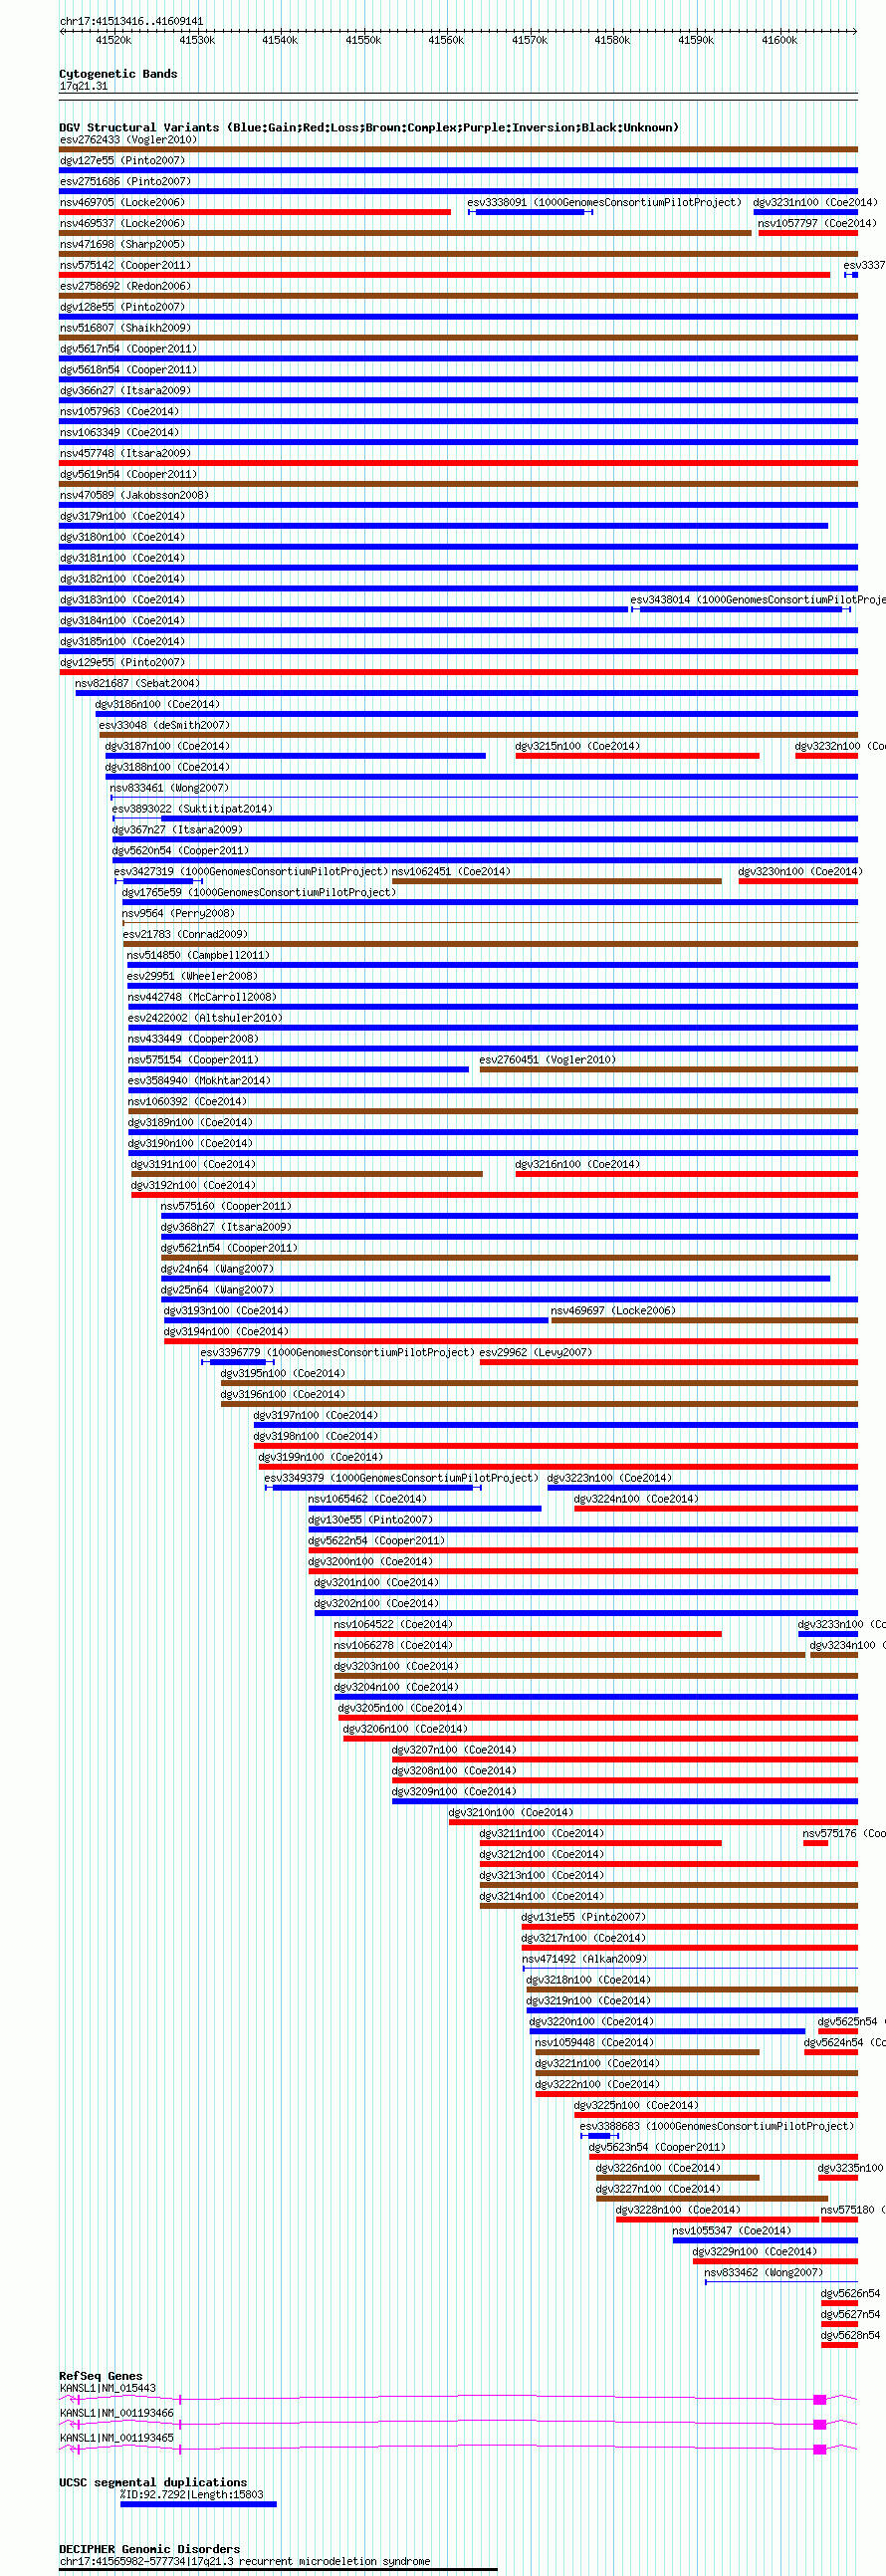Open dgv5623n54 (Cooper2011) variant label
Screen dimensions: 886x2576
(657, 2149)
